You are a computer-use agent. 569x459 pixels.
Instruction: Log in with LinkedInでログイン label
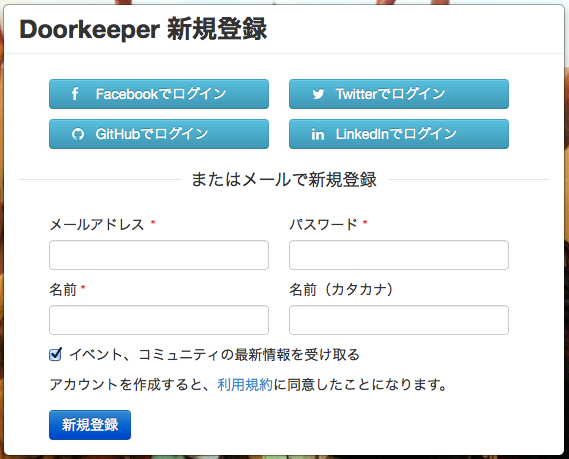coord(396,134)
